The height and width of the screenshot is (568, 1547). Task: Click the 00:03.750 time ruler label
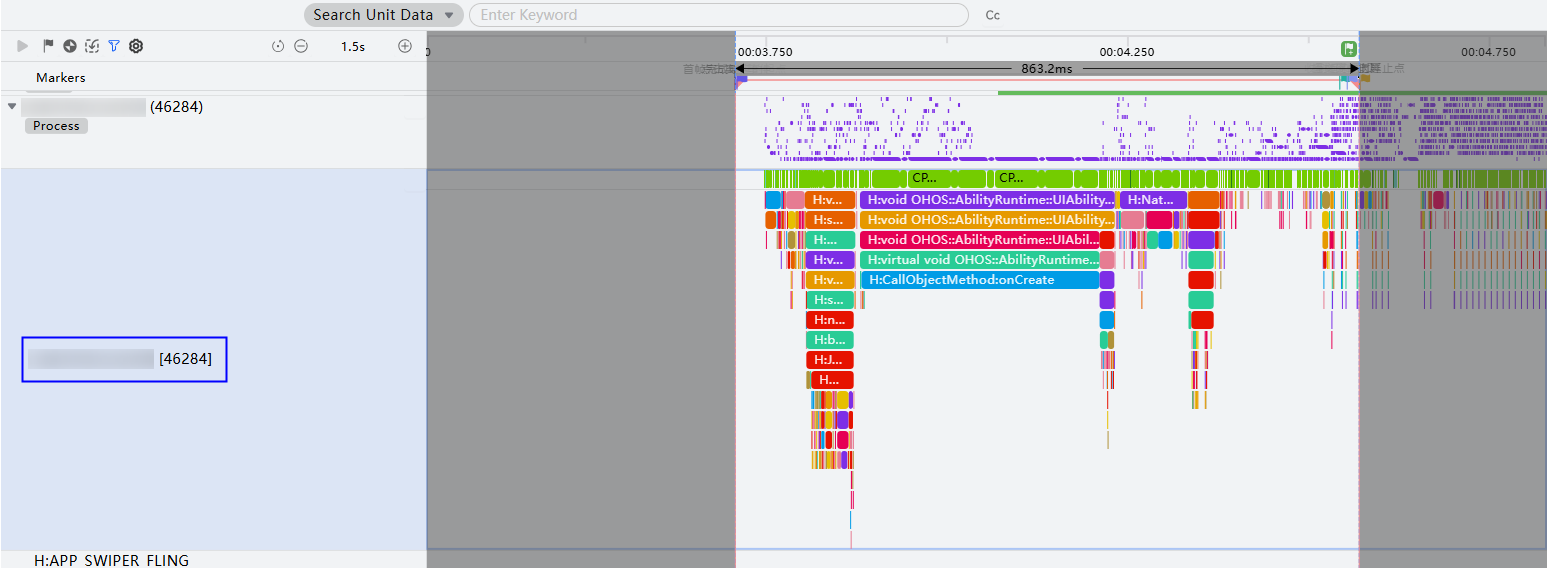pos(765,52)
